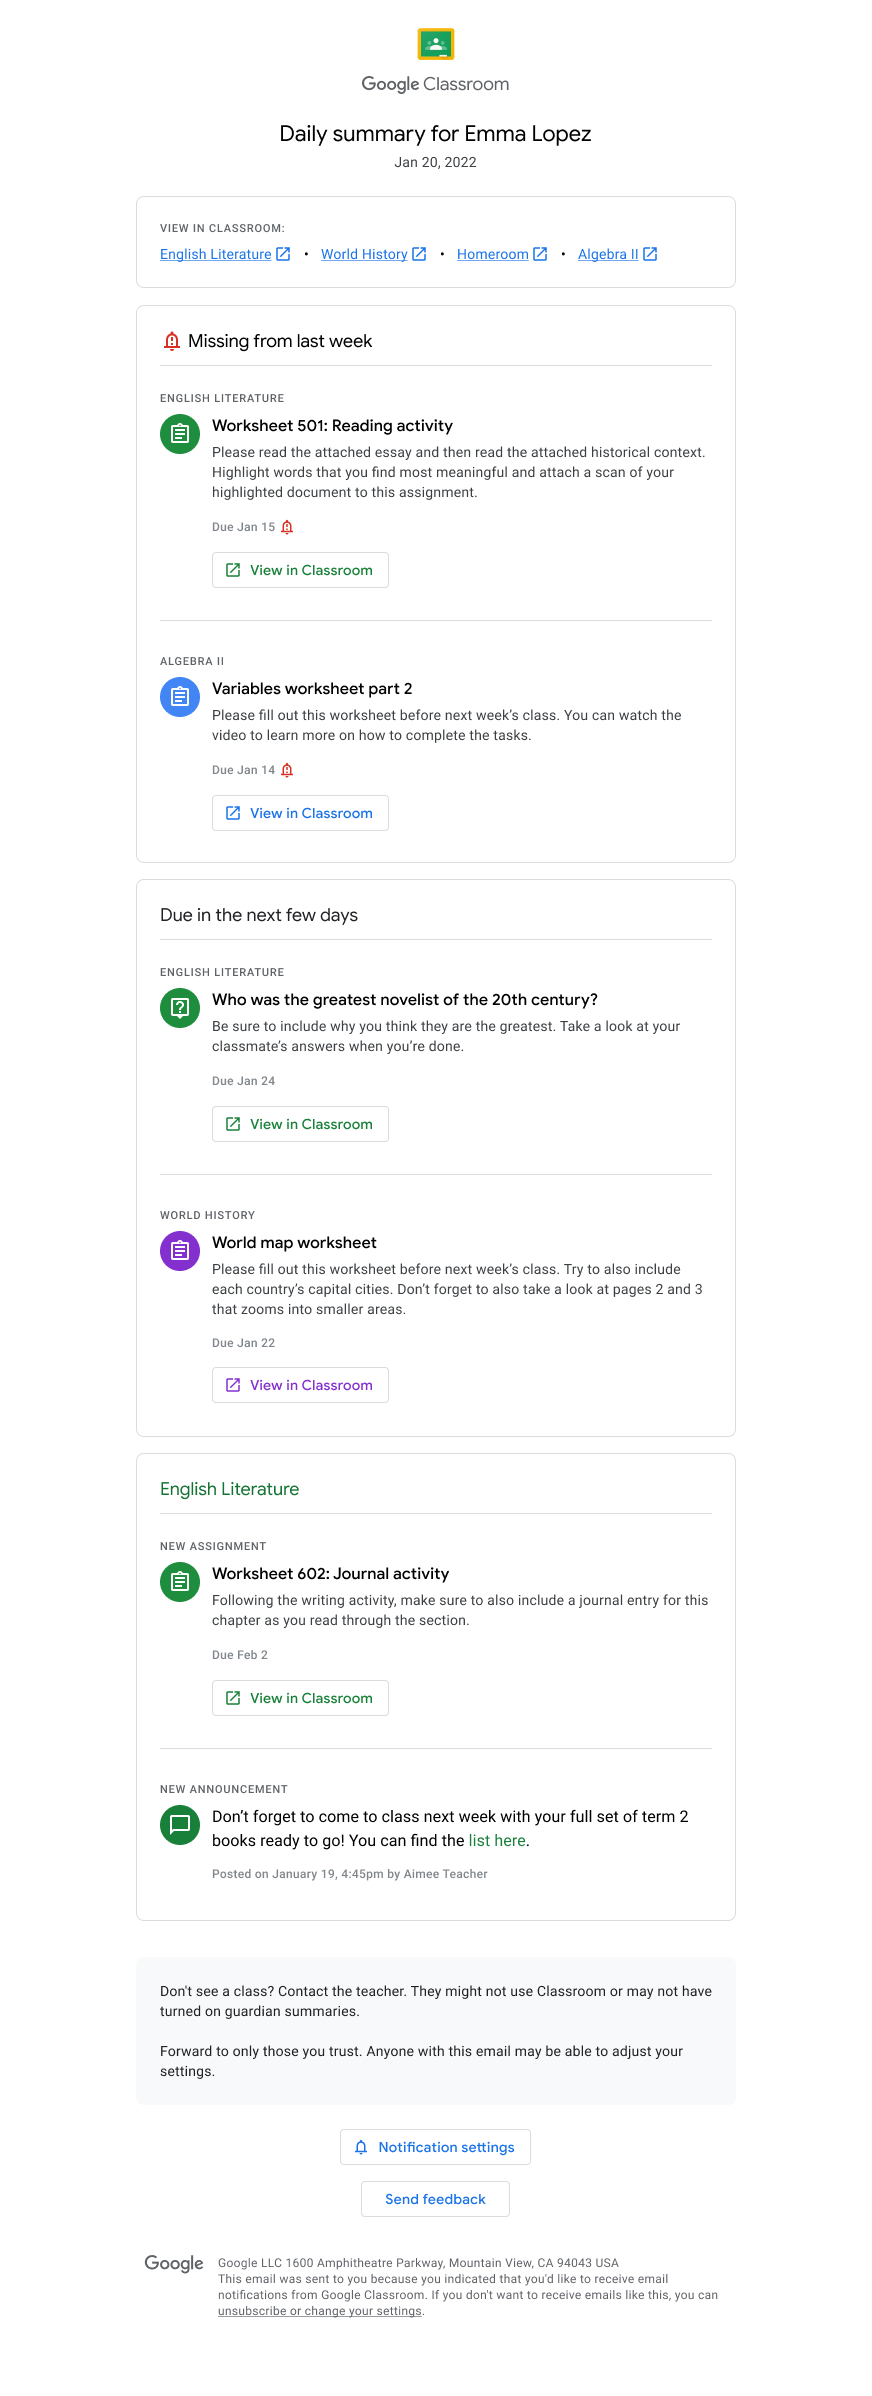The width and height of the screenshot is (872, 2396).
Task: Click red missing alert beside Due Jan 15
Action: (x=287, y=527)
